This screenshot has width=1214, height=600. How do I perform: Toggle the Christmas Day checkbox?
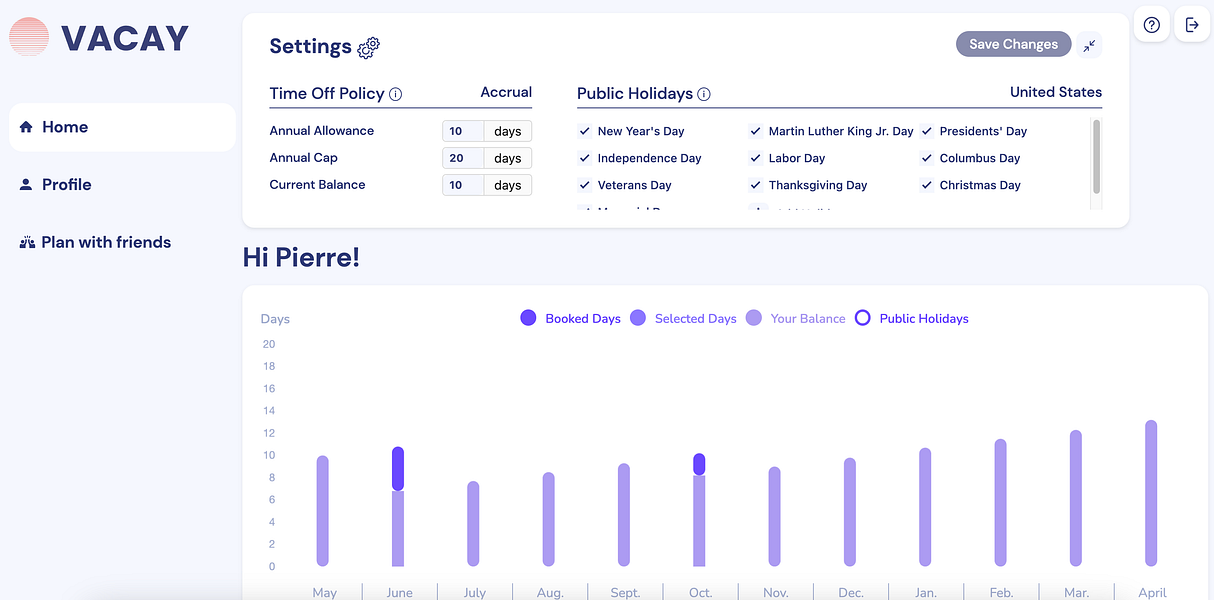click(x=927, y=185)
